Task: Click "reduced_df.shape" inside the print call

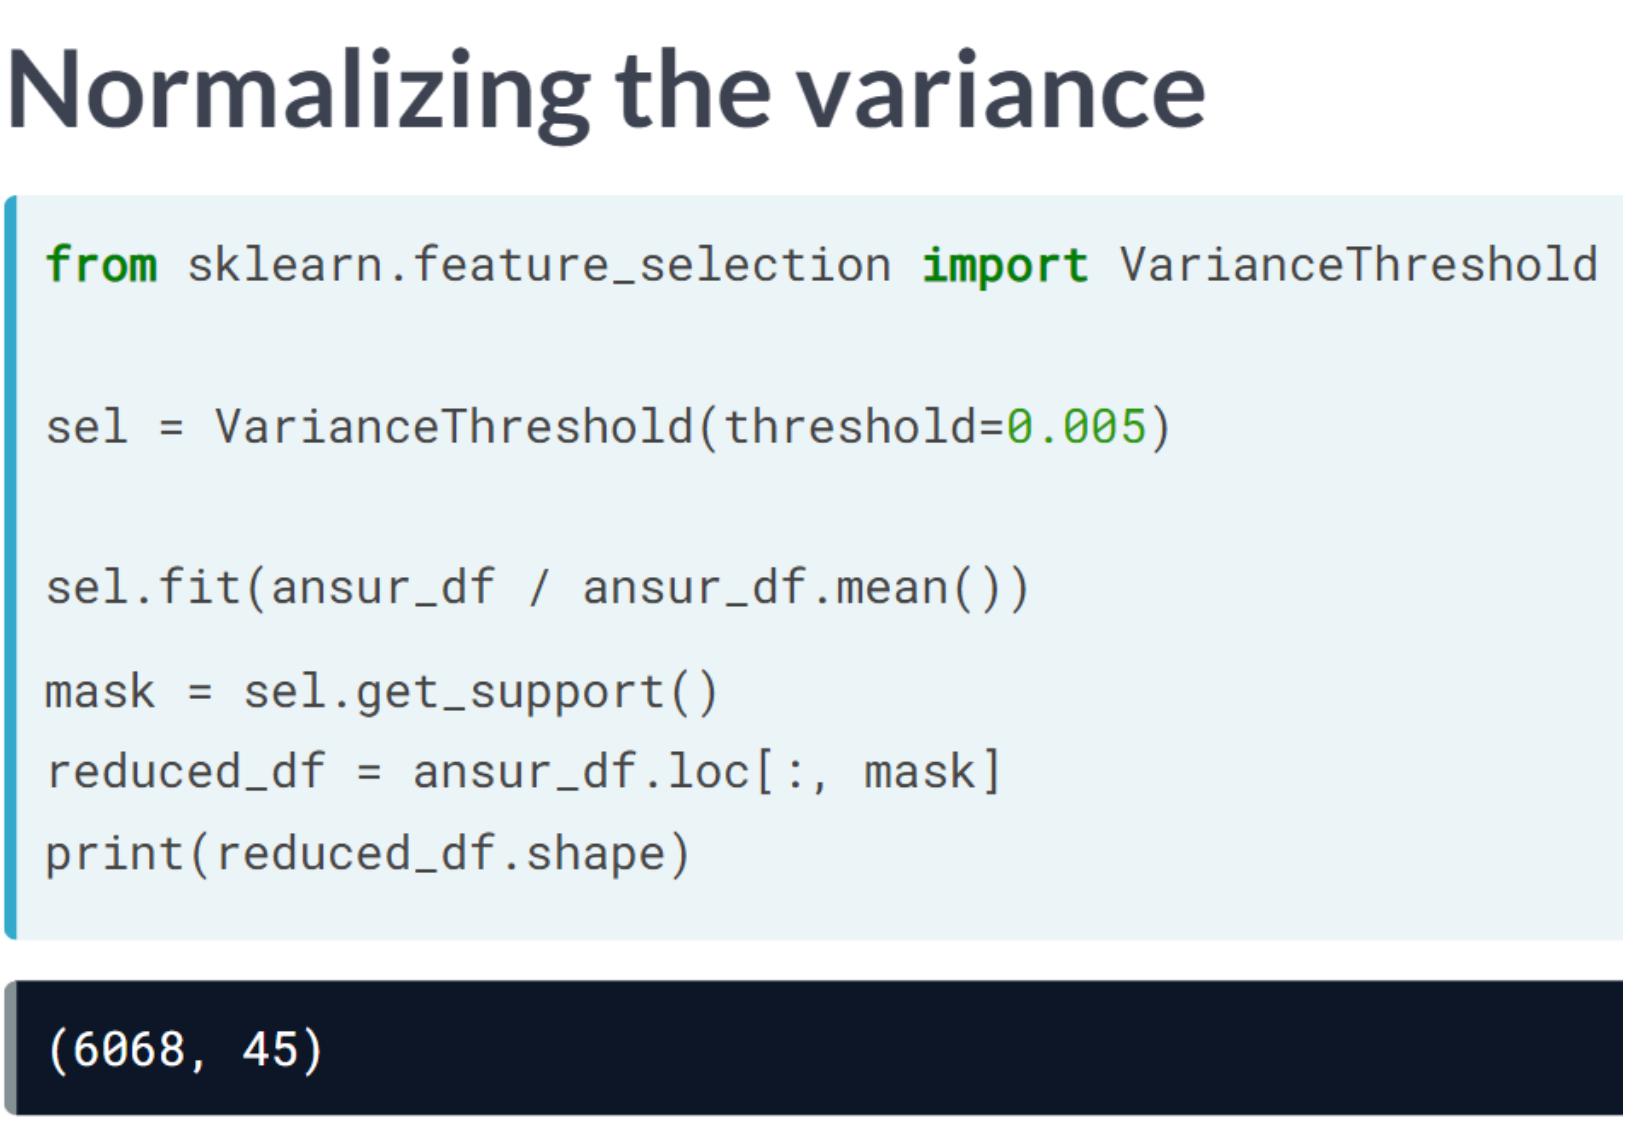Action: click(440, 855)
